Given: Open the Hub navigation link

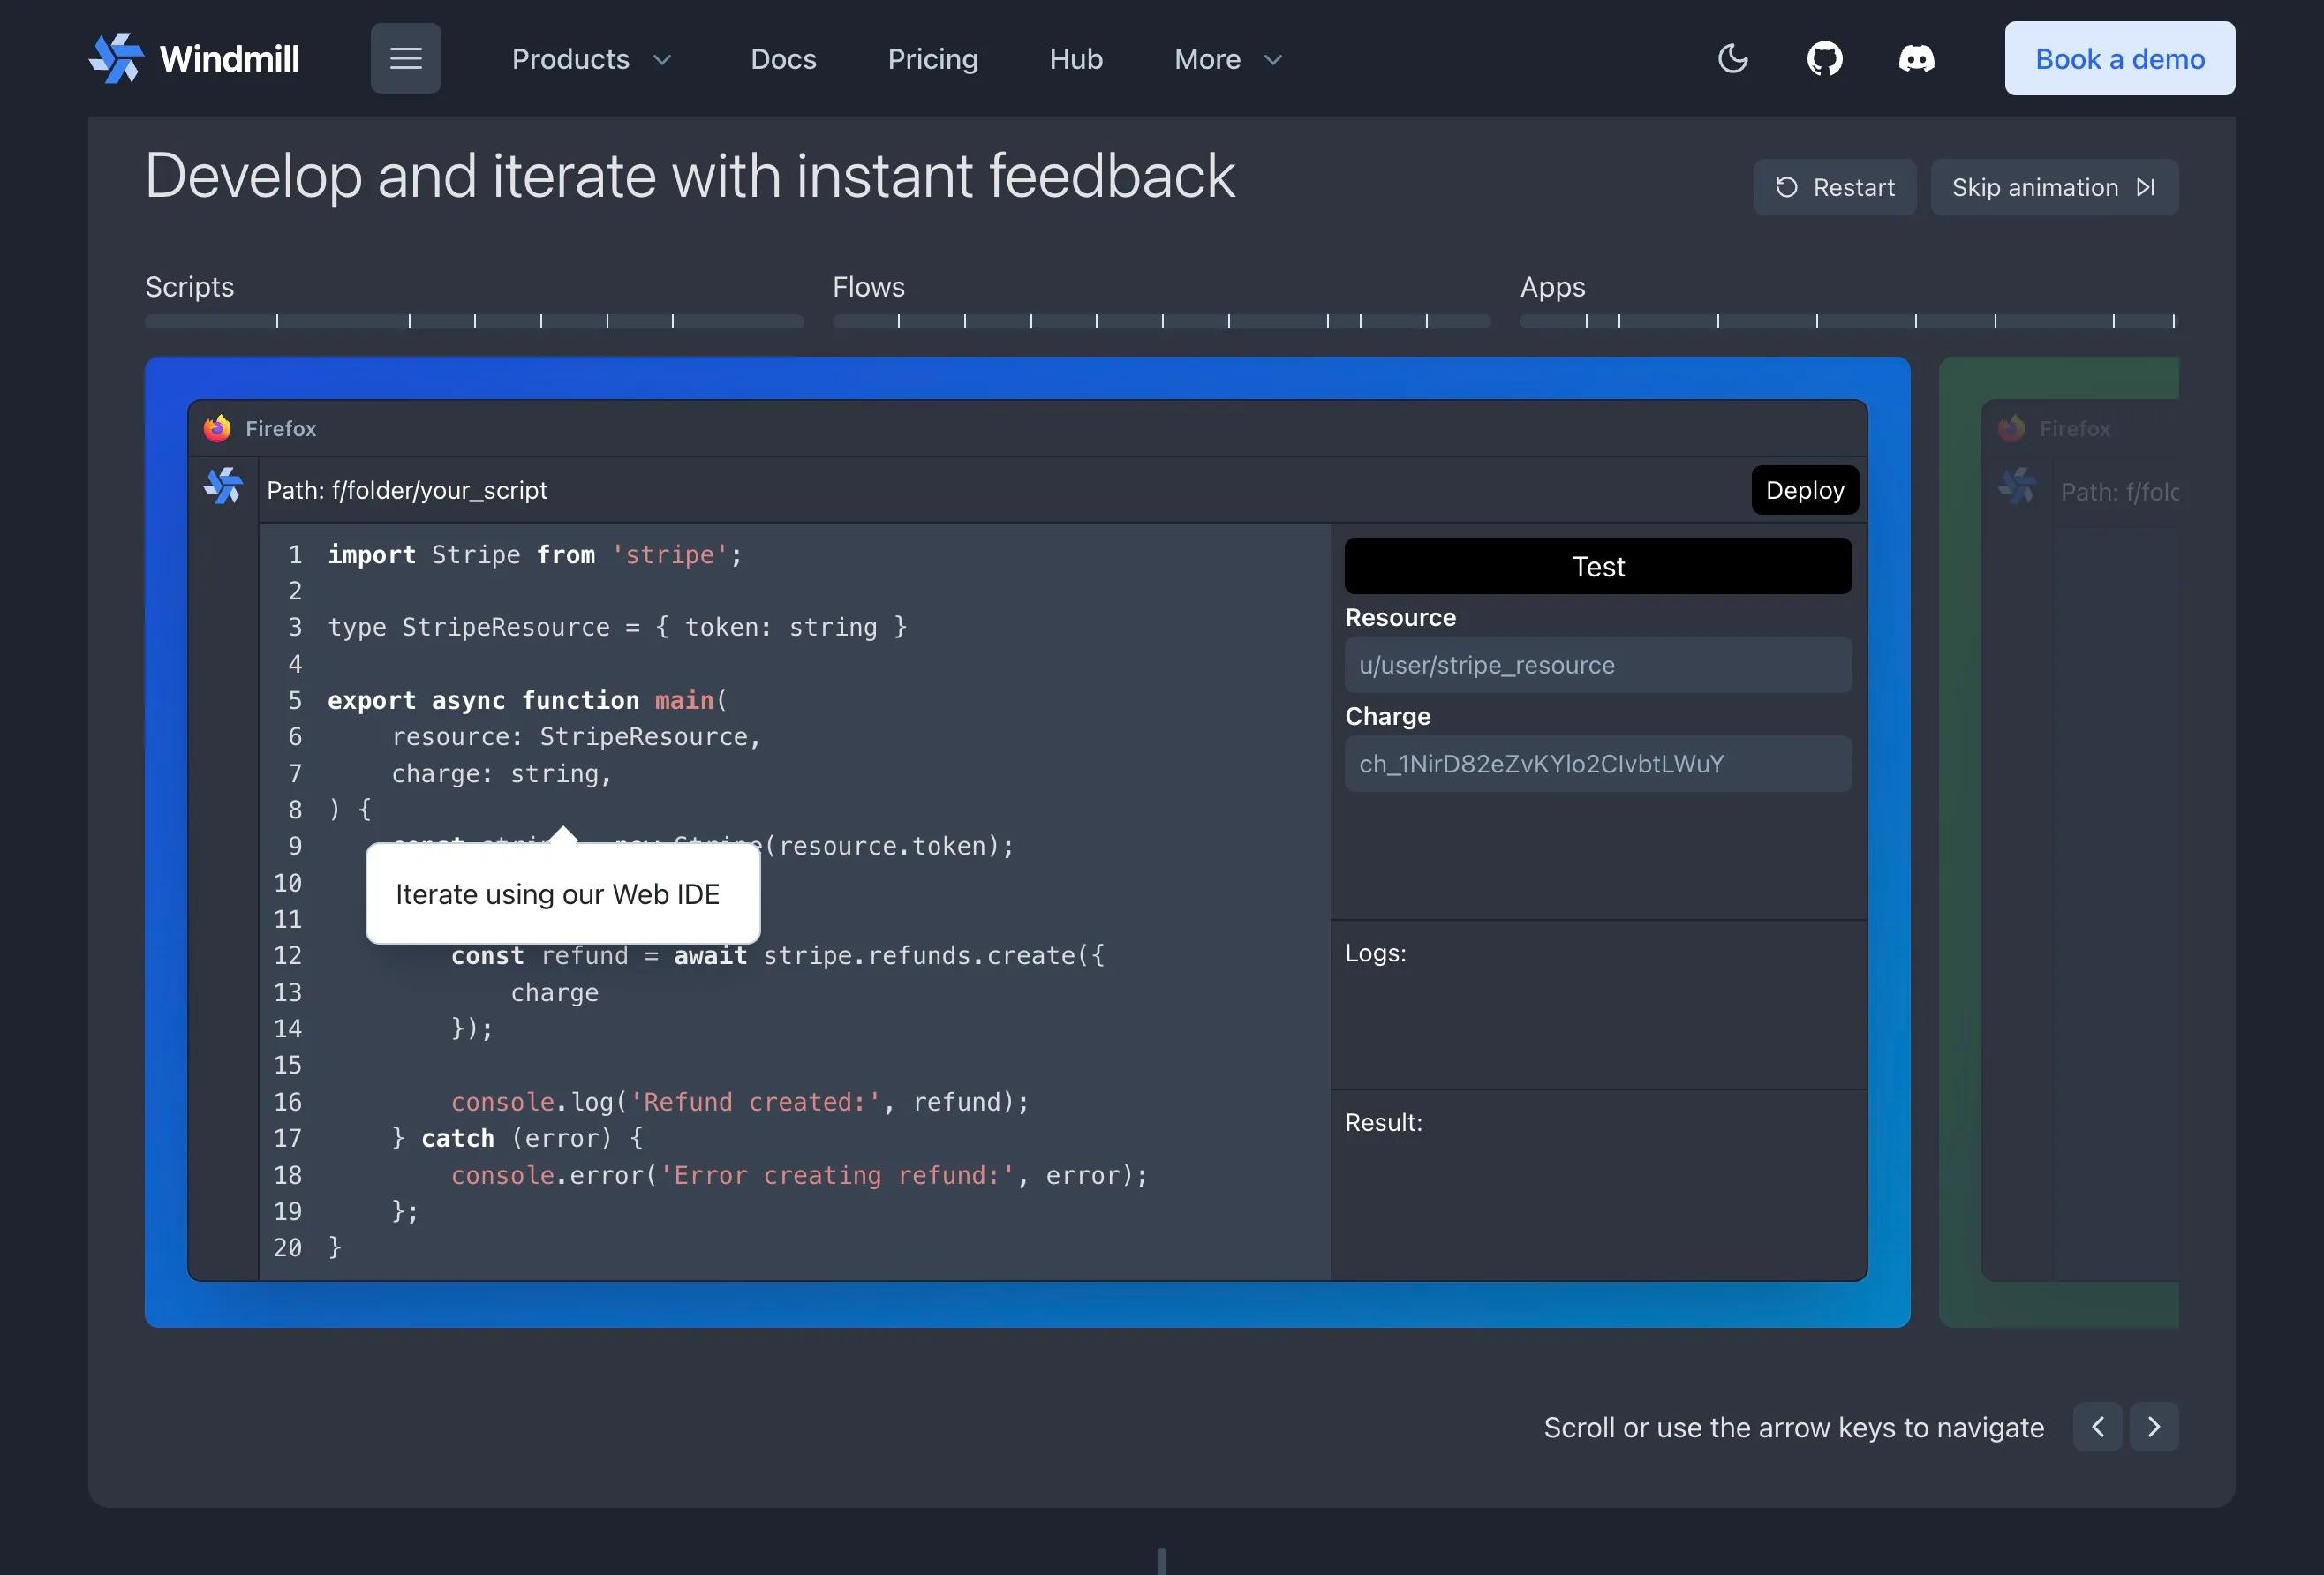Looking at the screenshot, I should [x=1075, y=59].
